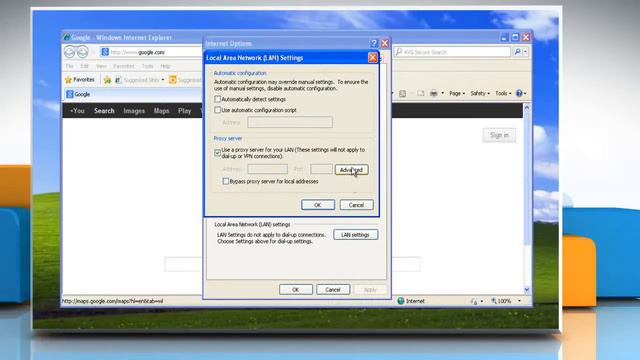The height and width of the screenshot is (360, 640).
Task: Open the +You link on Google bar
Action: click(77, 111)
